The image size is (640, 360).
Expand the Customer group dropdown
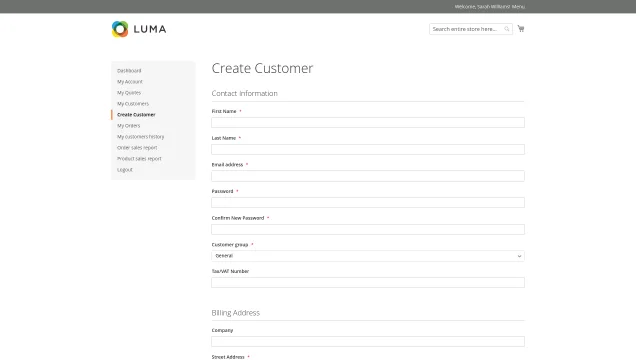368,256
